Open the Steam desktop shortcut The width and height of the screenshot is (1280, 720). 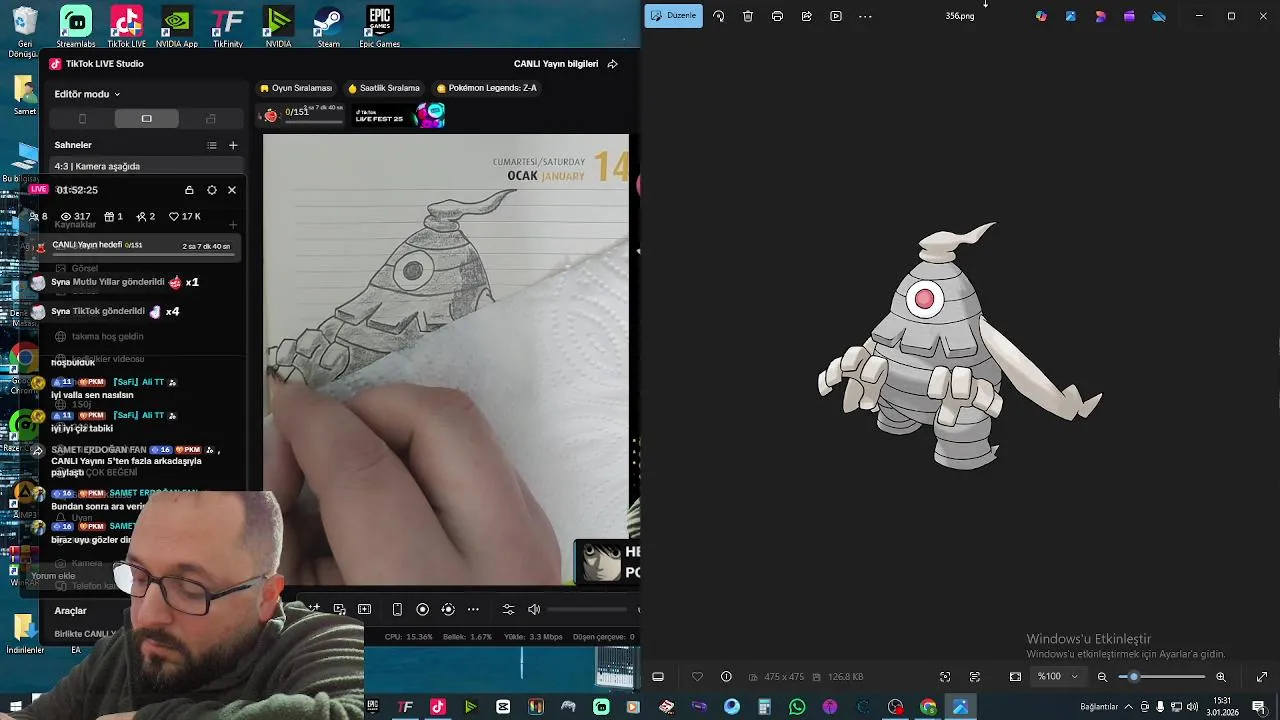[x=328, y=26]
